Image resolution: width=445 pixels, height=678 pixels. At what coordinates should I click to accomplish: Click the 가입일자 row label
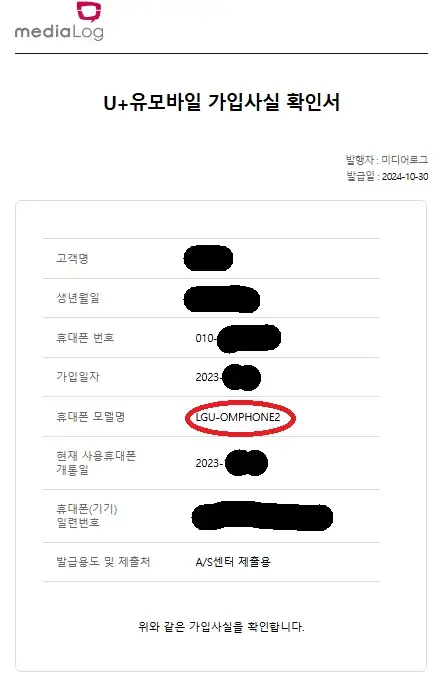(x=78, y=377)
